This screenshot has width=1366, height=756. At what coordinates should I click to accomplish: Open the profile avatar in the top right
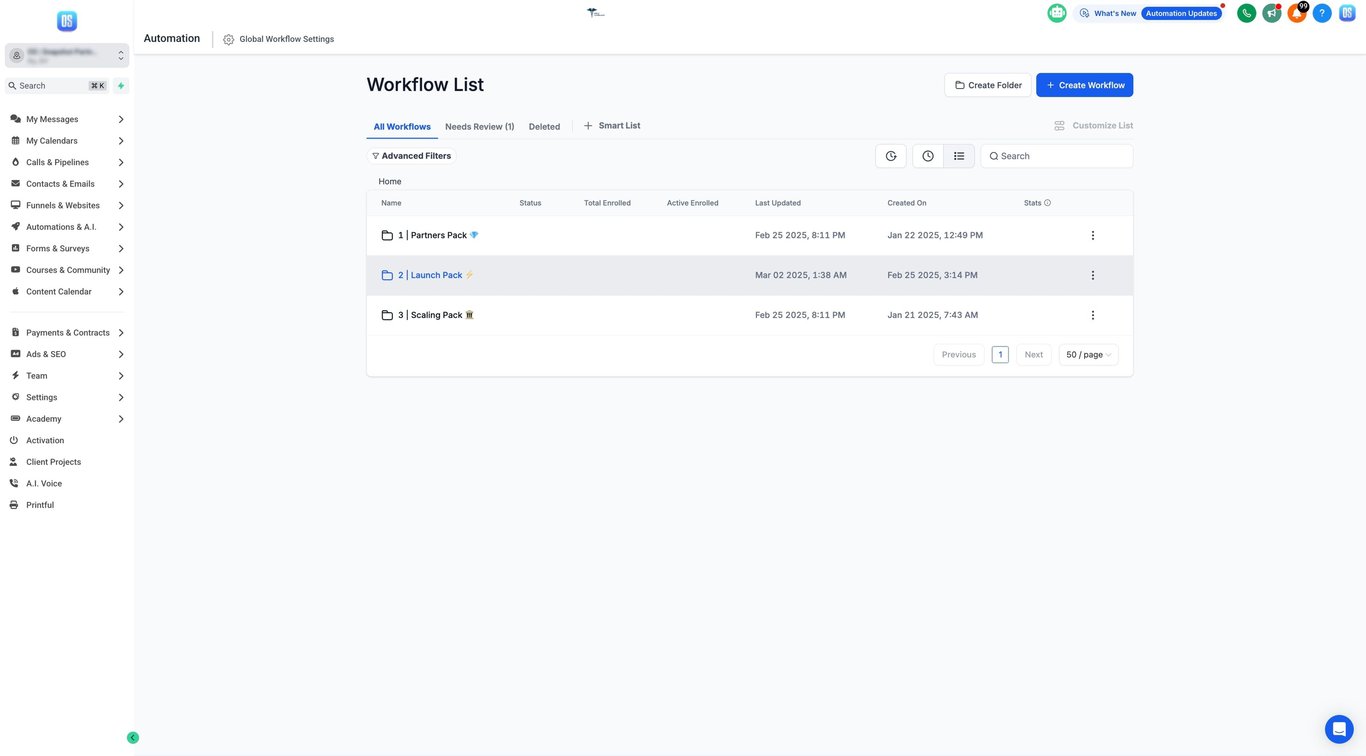point(1347,13)
